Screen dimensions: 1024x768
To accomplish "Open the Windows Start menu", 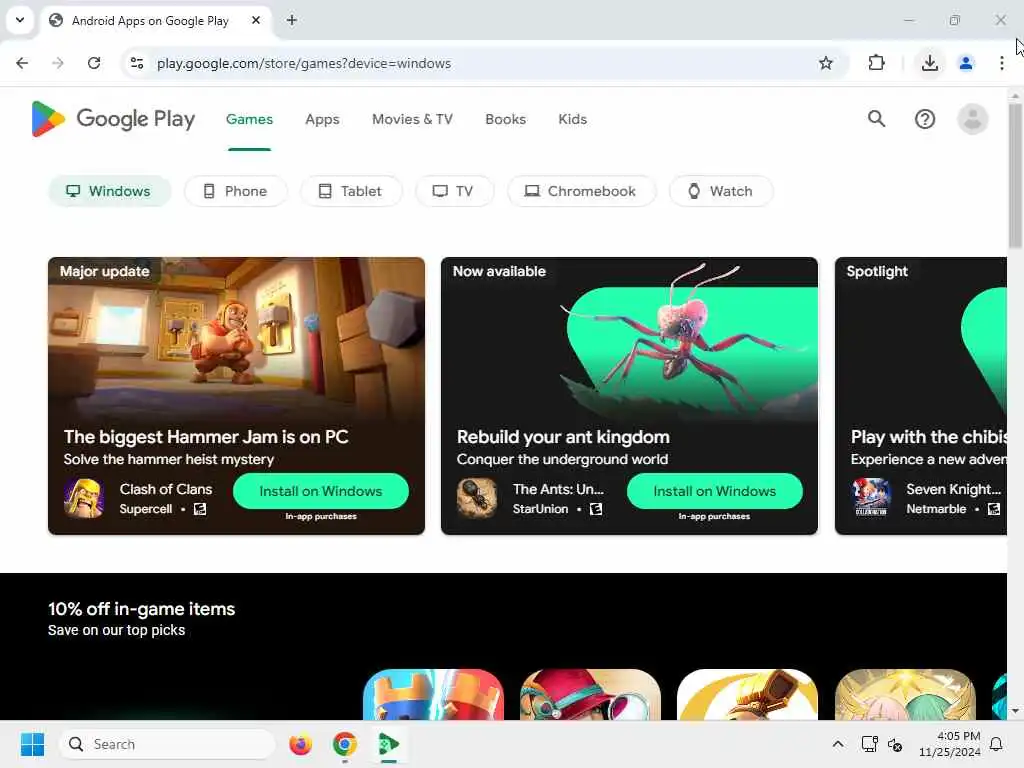I will point(32,744).
